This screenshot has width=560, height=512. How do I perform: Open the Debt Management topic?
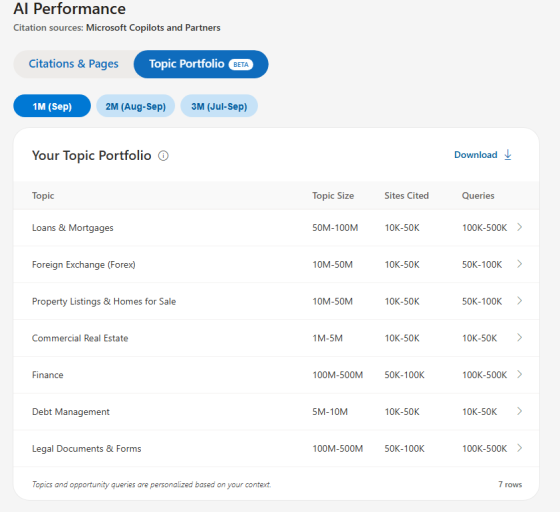tap(71, 412)
